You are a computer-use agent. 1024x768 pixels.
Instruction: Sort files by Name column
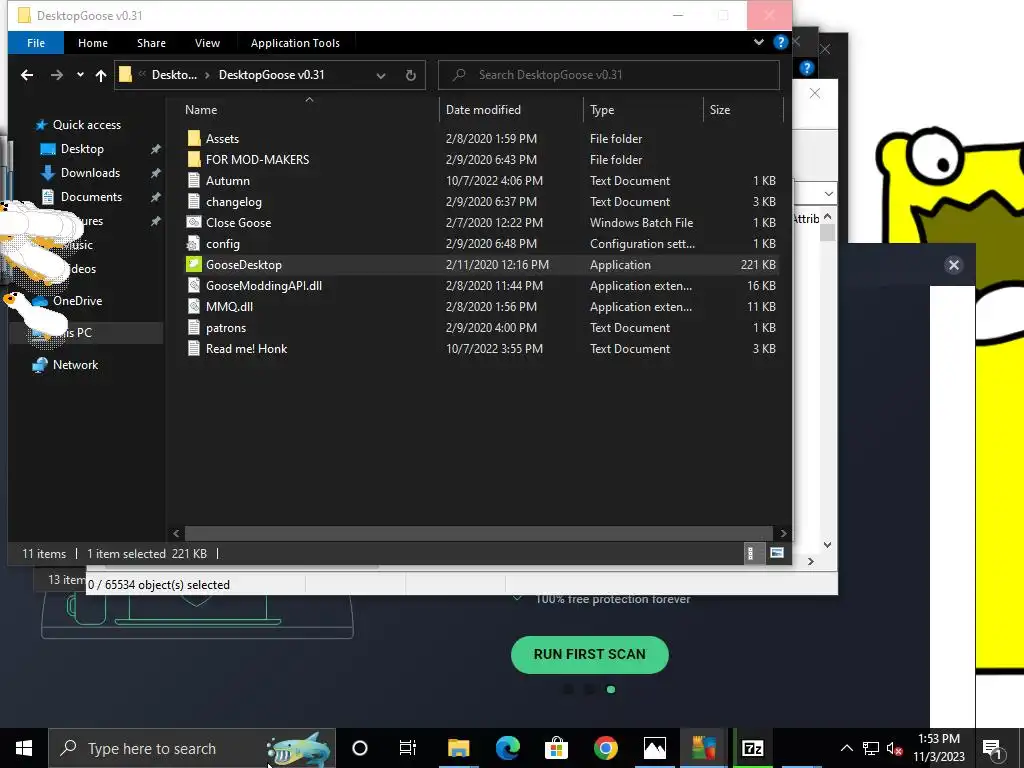[201, 110]
